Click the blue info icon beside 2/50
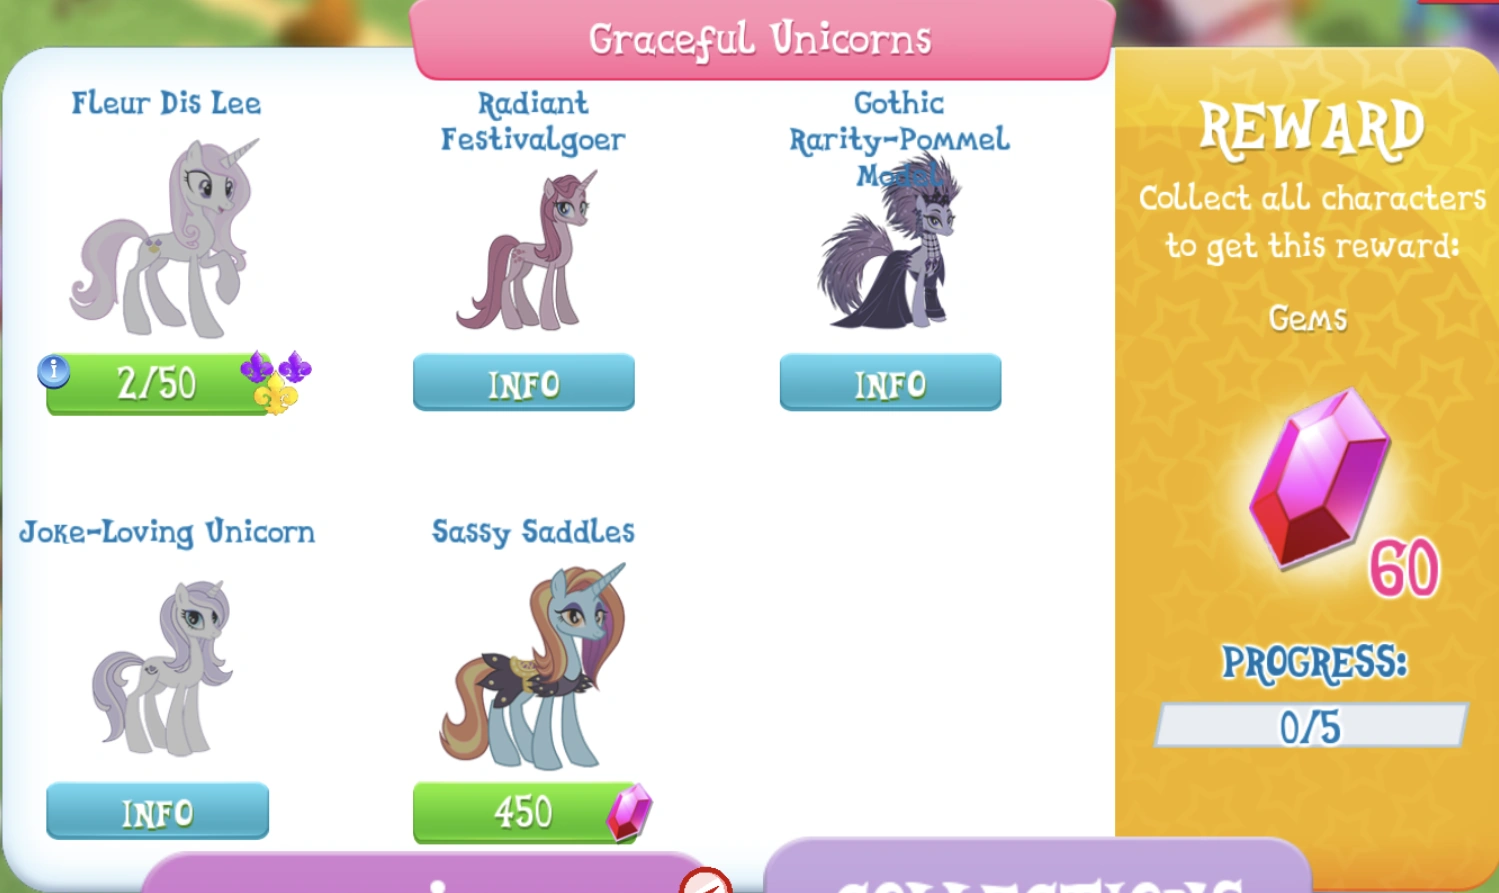This screenshot has width=1499, height=893. [x=54, y=371]
